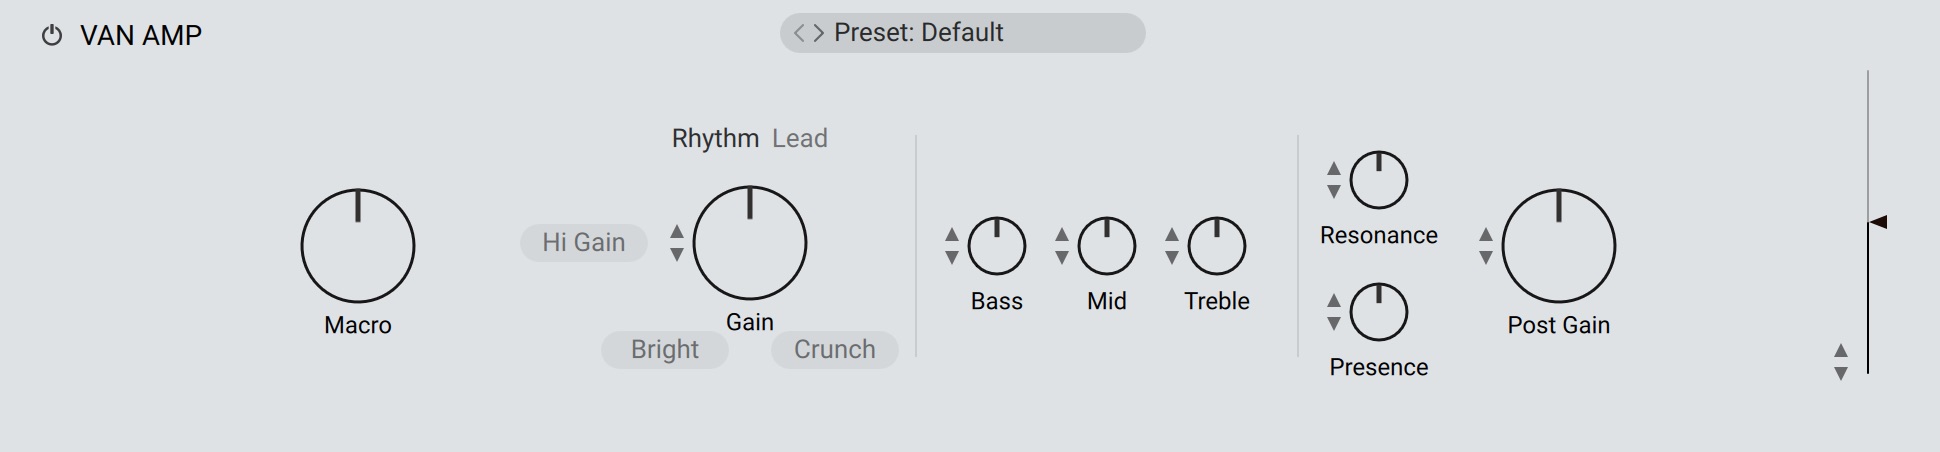
Task: Click the output level slider marker
Action: [x=1878, y=222]
